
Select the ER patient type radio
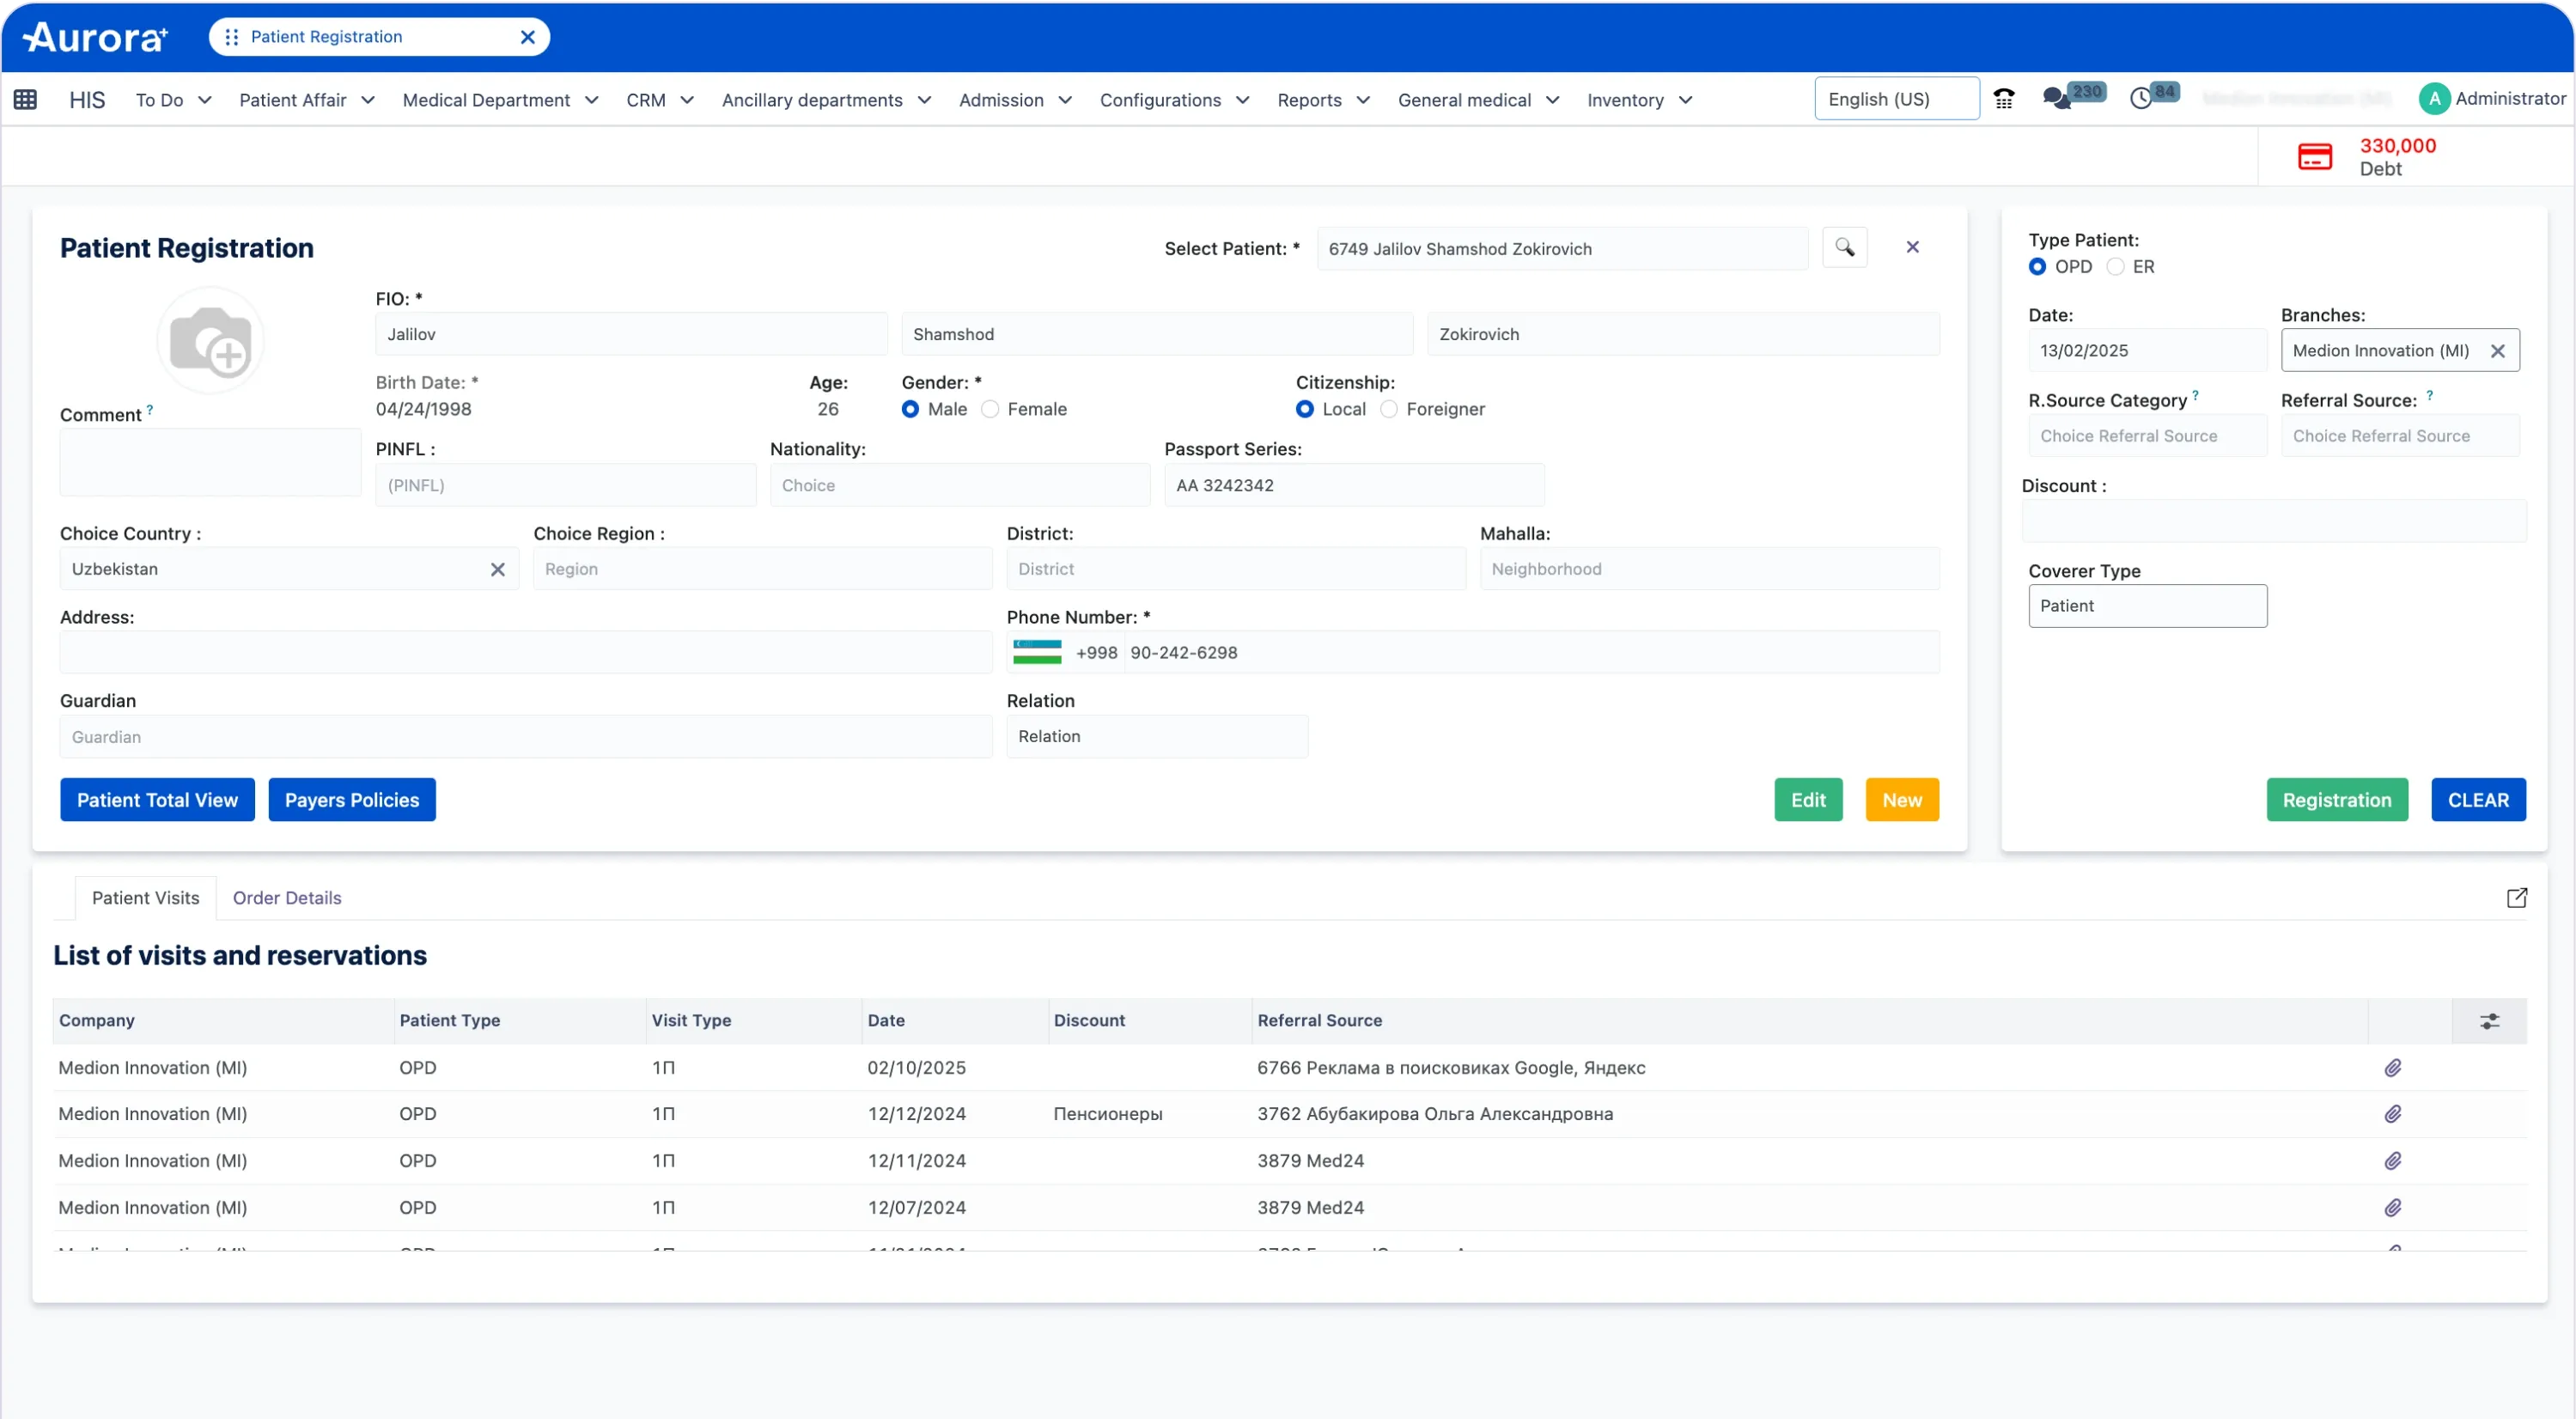coord(2117,267)
